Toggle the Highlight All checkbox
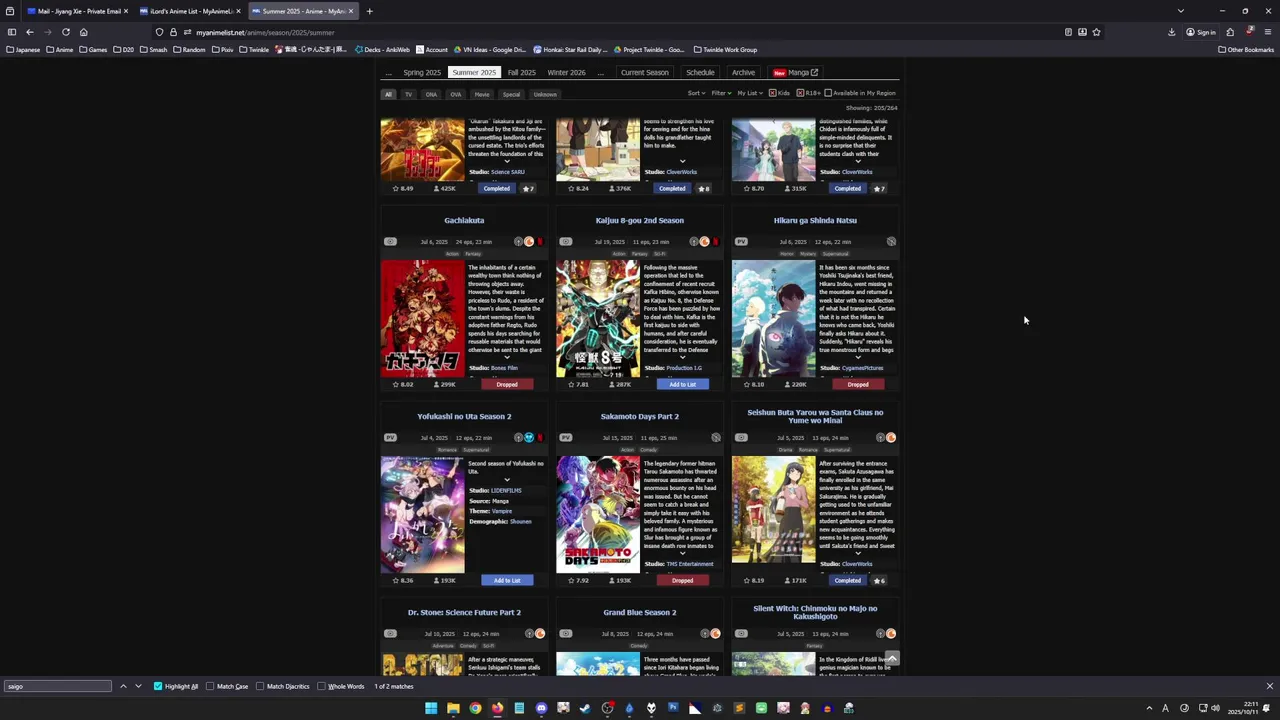 coord(158,686)
